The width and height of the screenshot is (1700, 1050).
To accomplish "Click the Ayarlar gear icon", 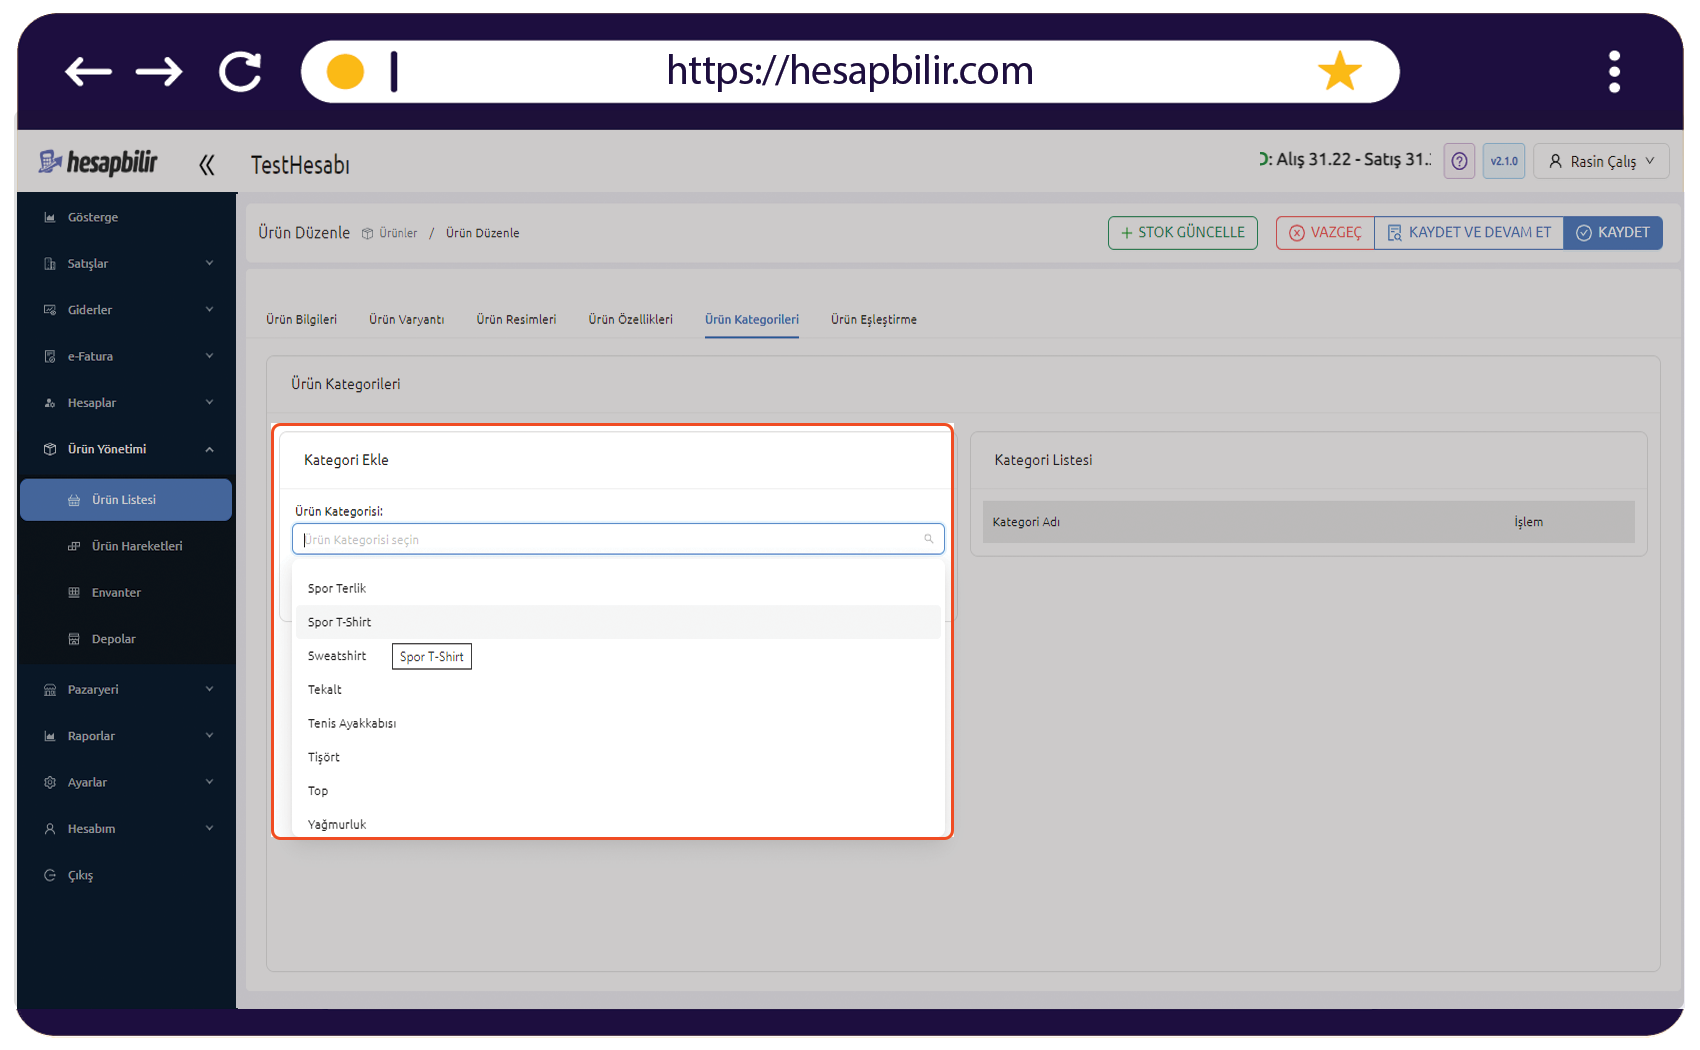I will pyautogui.click(x=50, y=783).
